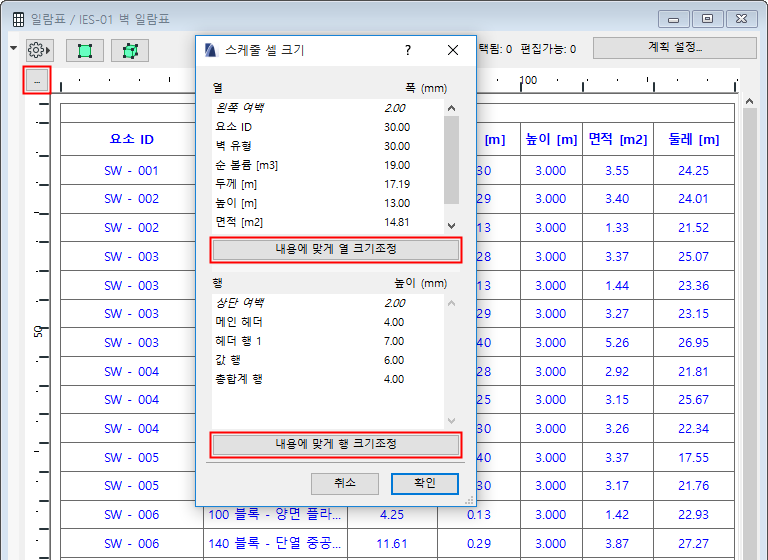The height and width of the screenshot is (560, 768).
Task: Select 벽 유형 row in column list
Action: pos(328,146)
